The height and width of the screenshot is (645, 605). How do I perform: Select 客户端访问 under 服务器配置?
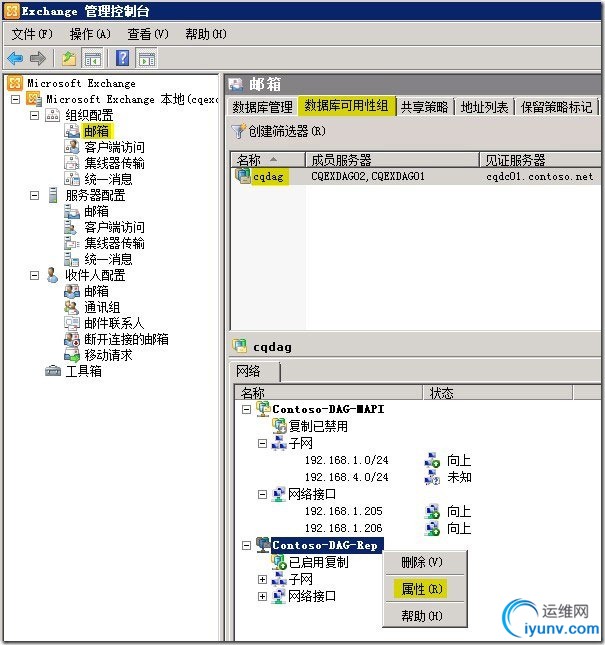click(x=114, y=227)
